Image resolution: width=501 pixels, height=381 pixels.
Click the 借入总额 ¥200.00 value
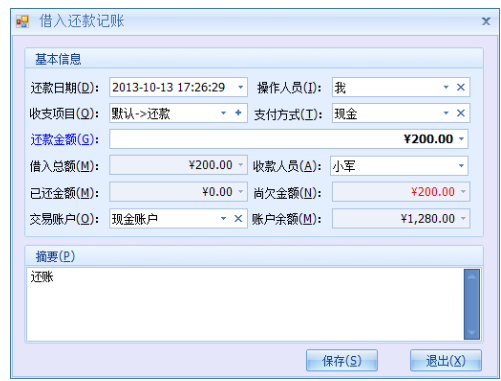(210, 165)
